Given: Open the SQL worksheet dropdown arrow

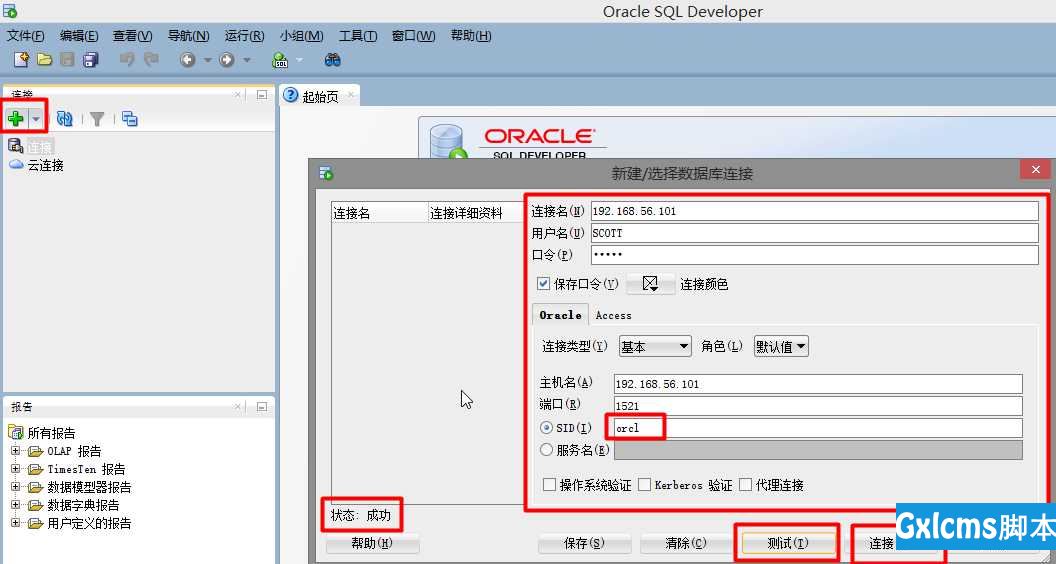Looking at the screenshot, I should coord(299,61).
